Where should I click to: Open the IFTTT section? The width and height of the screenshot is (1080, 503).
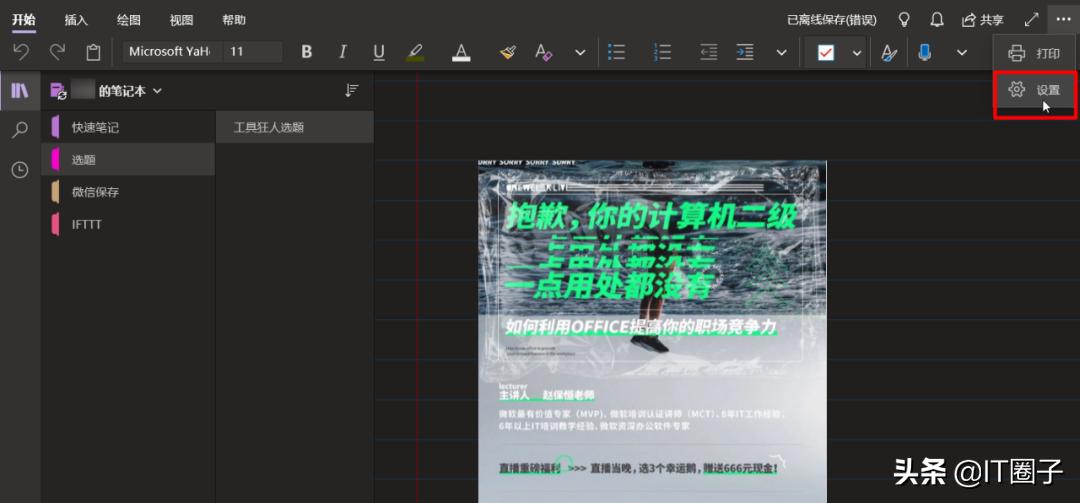129,225
